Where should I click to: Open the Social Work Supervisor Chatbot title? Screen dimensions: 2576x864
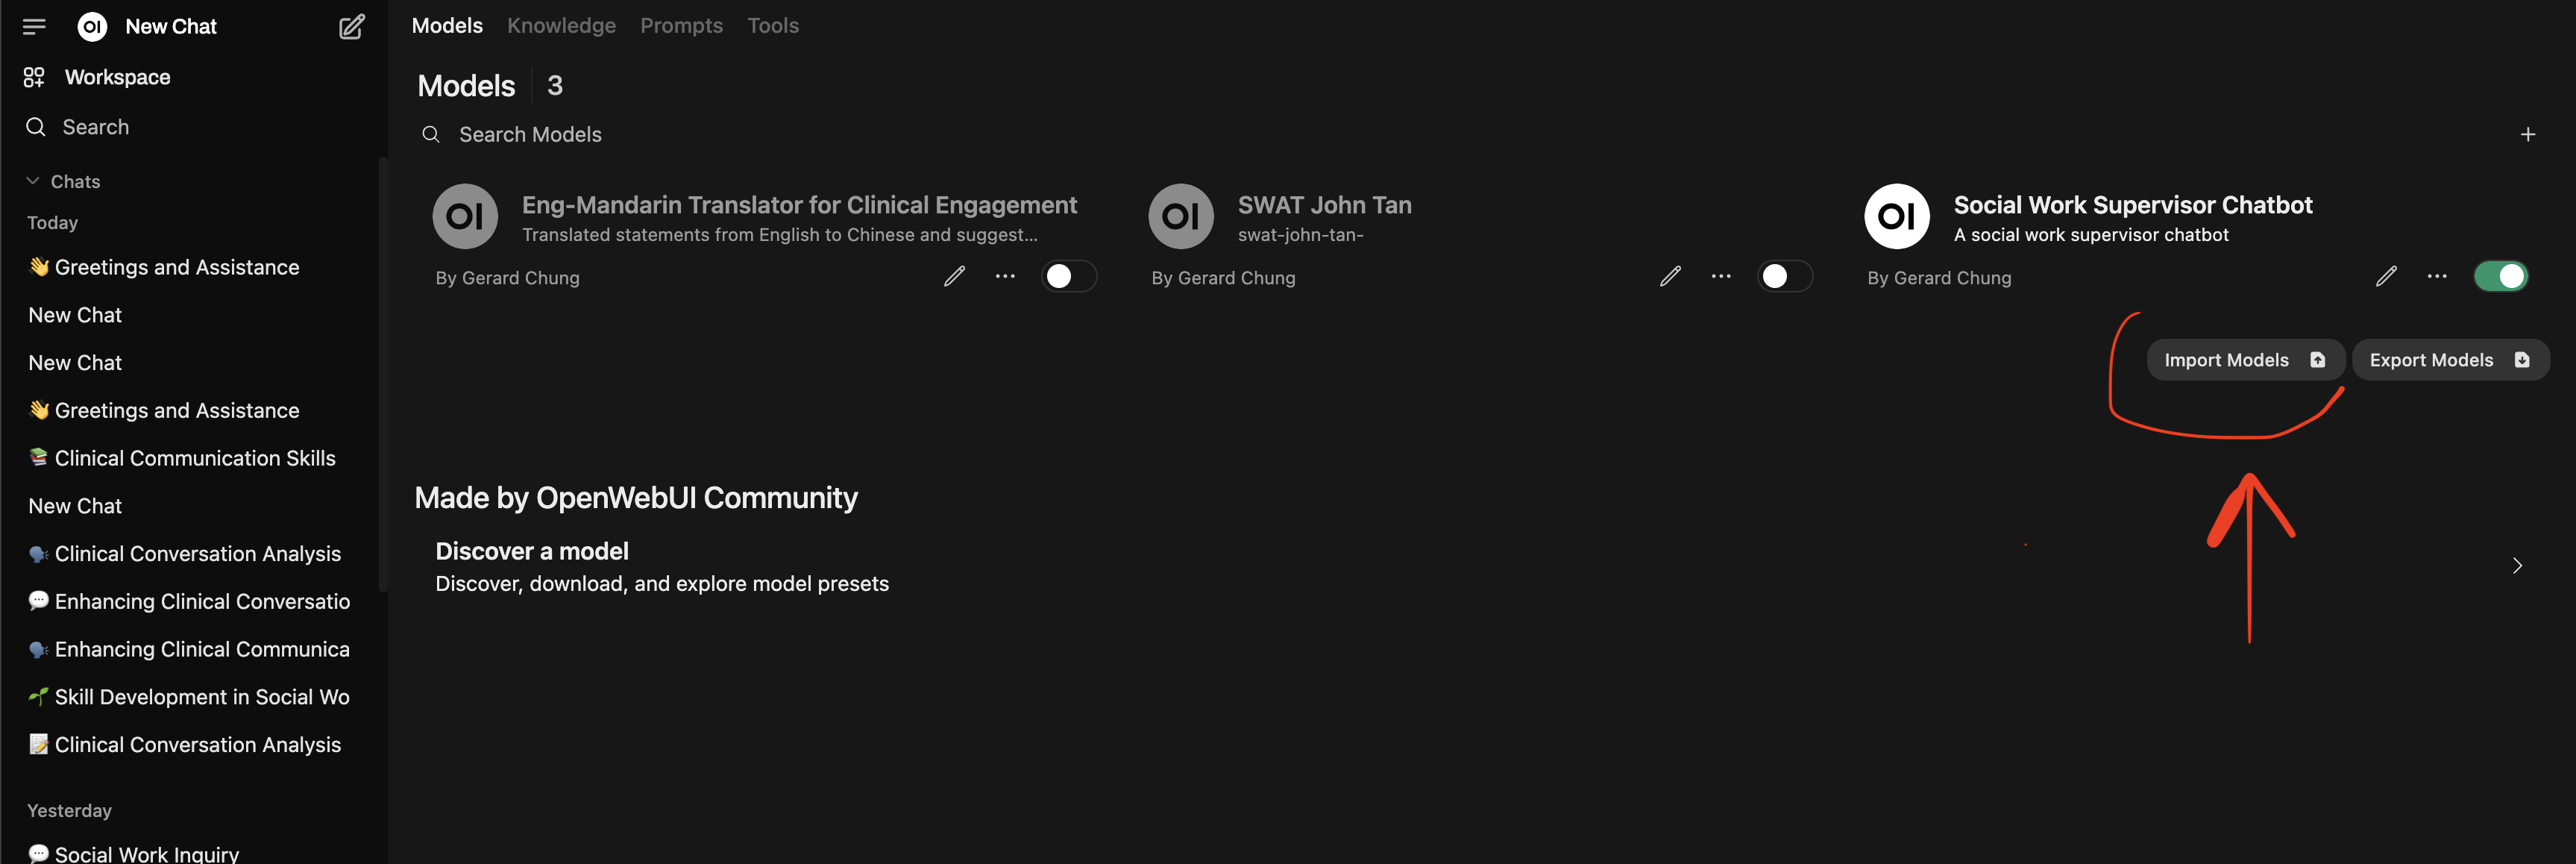pos(2133,205)
